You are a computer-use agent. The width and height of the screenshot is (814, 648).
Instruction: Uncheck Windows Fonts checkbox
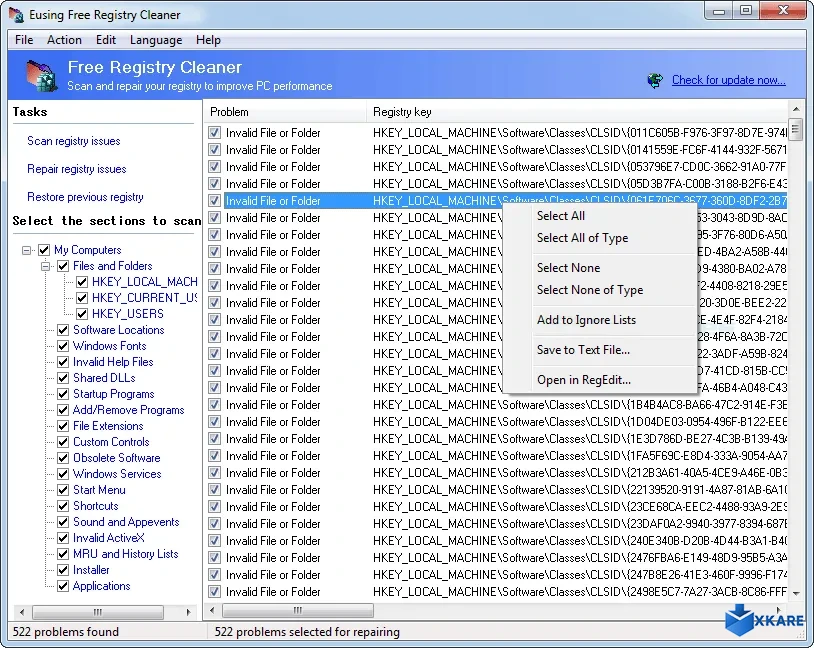coord(63,346)
